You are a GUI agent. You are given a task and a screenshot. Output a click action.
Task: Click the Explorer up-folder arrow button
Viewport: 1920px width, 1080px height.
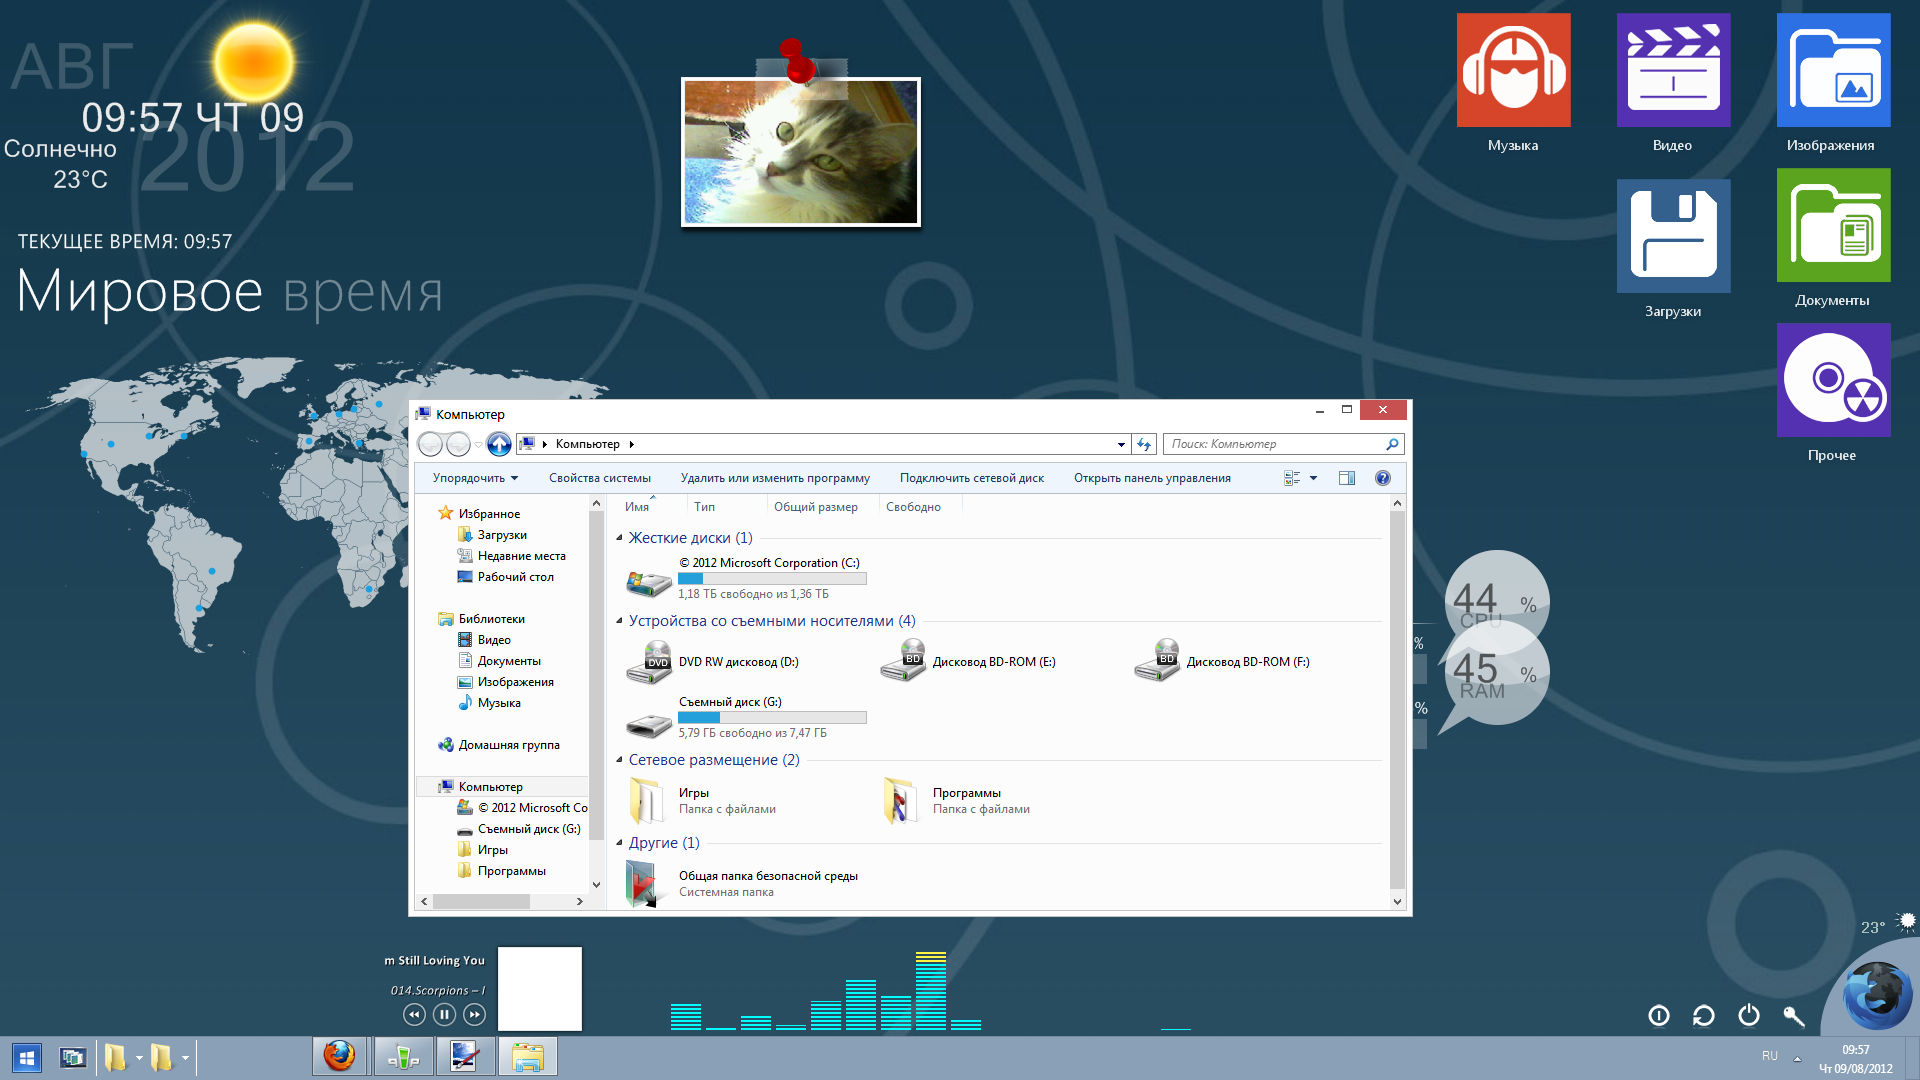coord(499,444)
